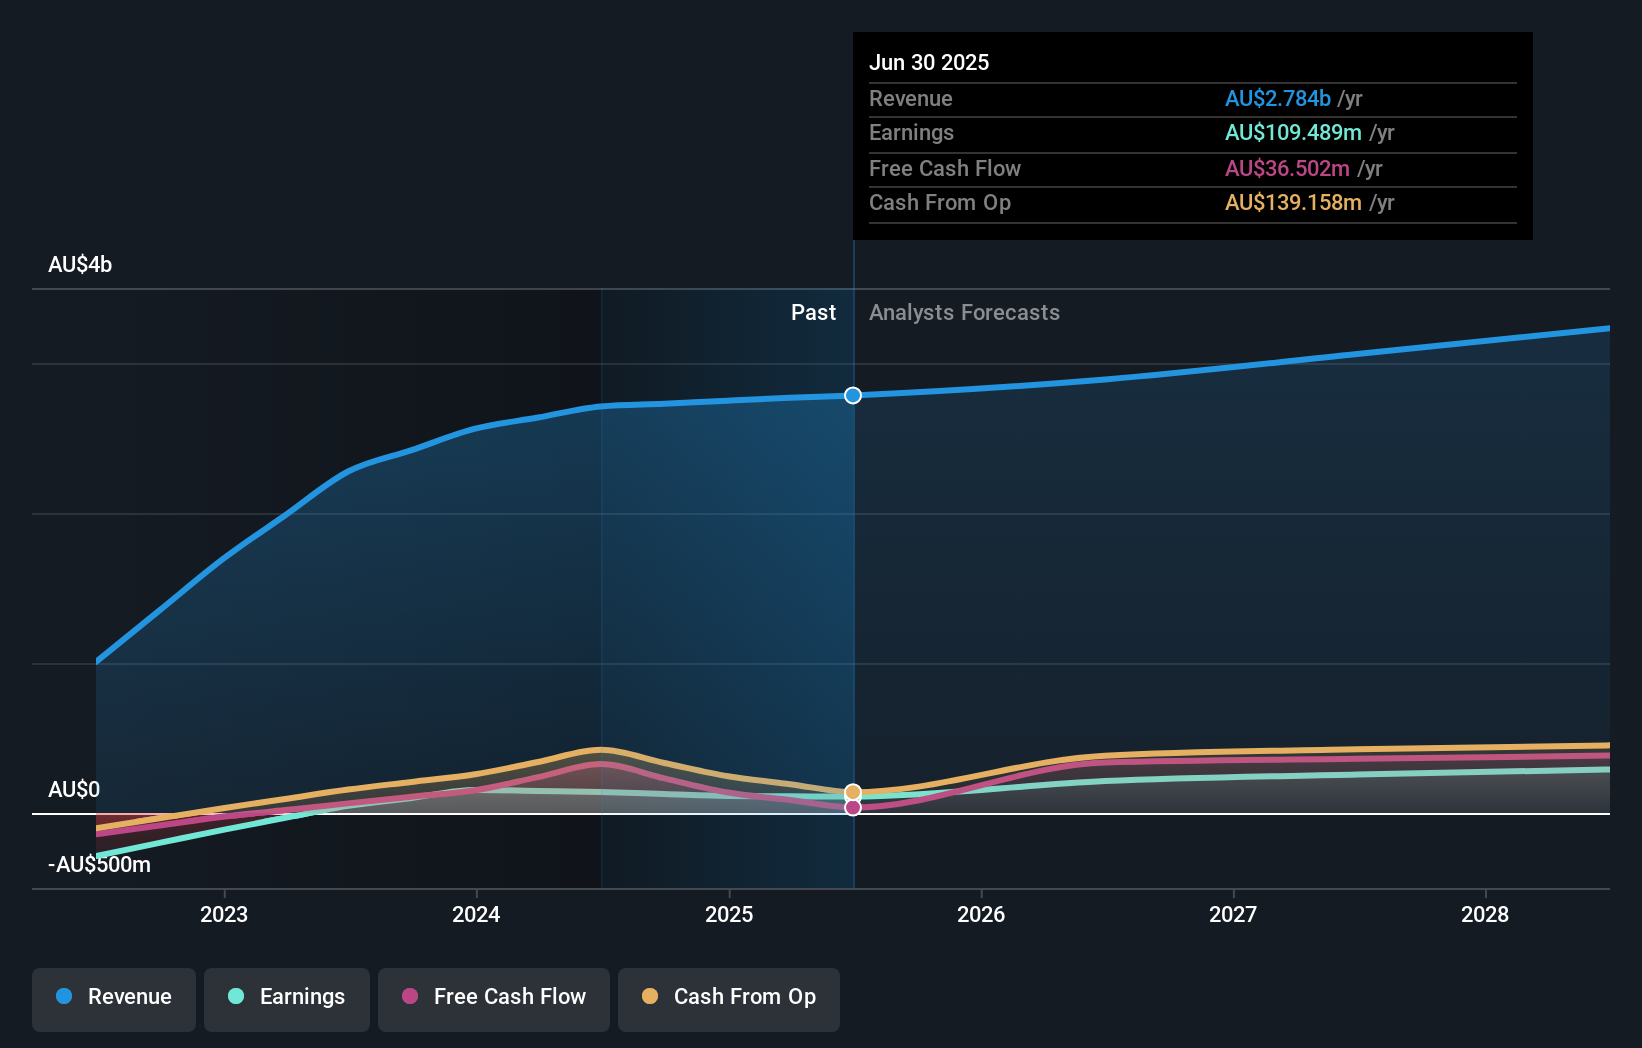Click the pink Free Cash Flow color swatch

[x=409, y=997]
